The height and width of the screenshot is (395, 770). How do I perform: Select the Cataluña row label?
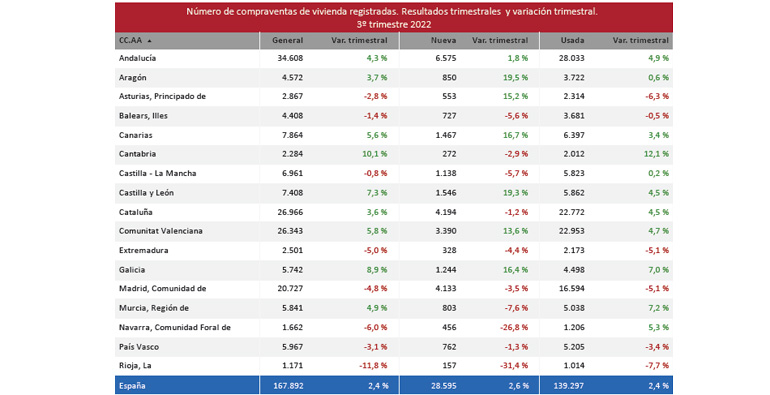[136, 212]
